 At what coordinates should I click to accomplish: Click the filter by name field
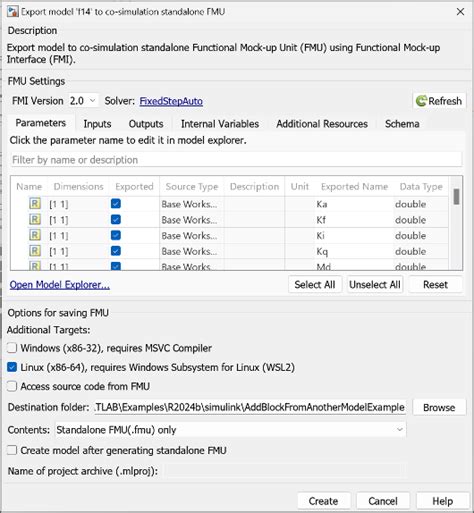[236, 160]
